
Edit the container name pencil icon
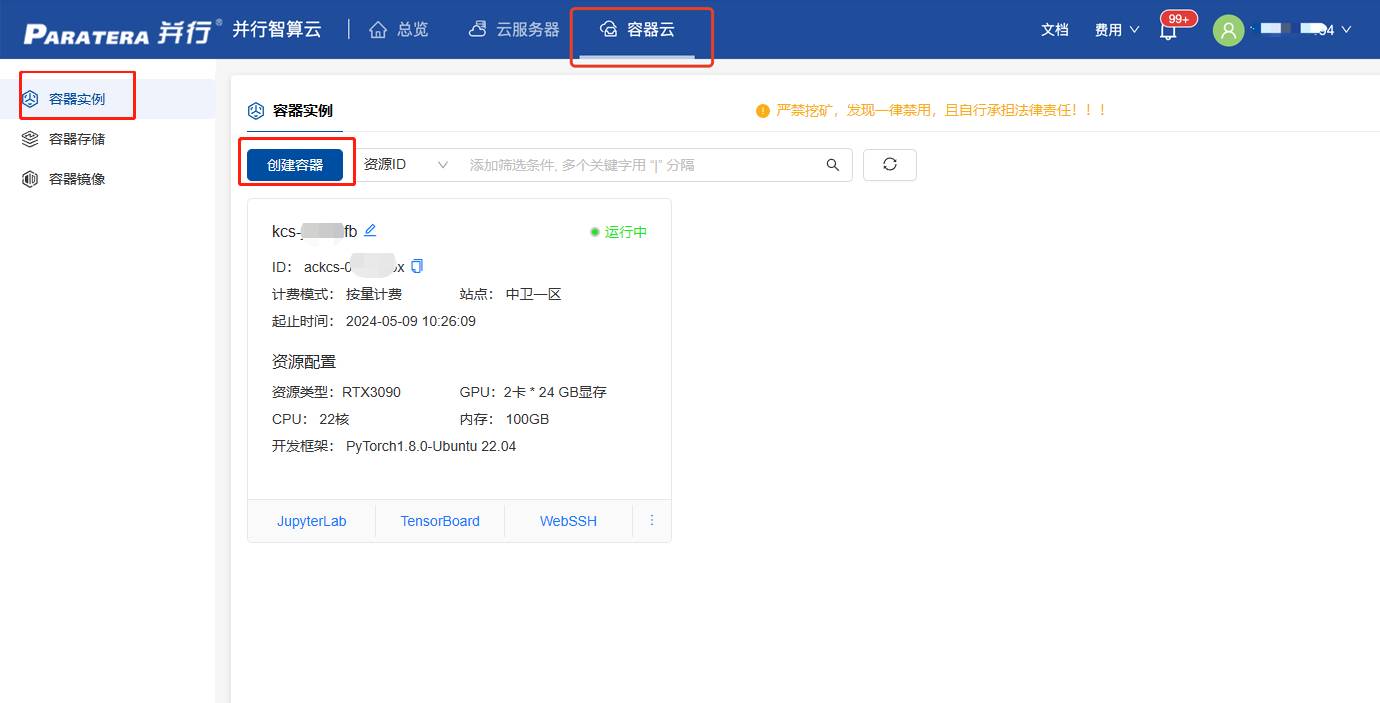click(370, 230)
